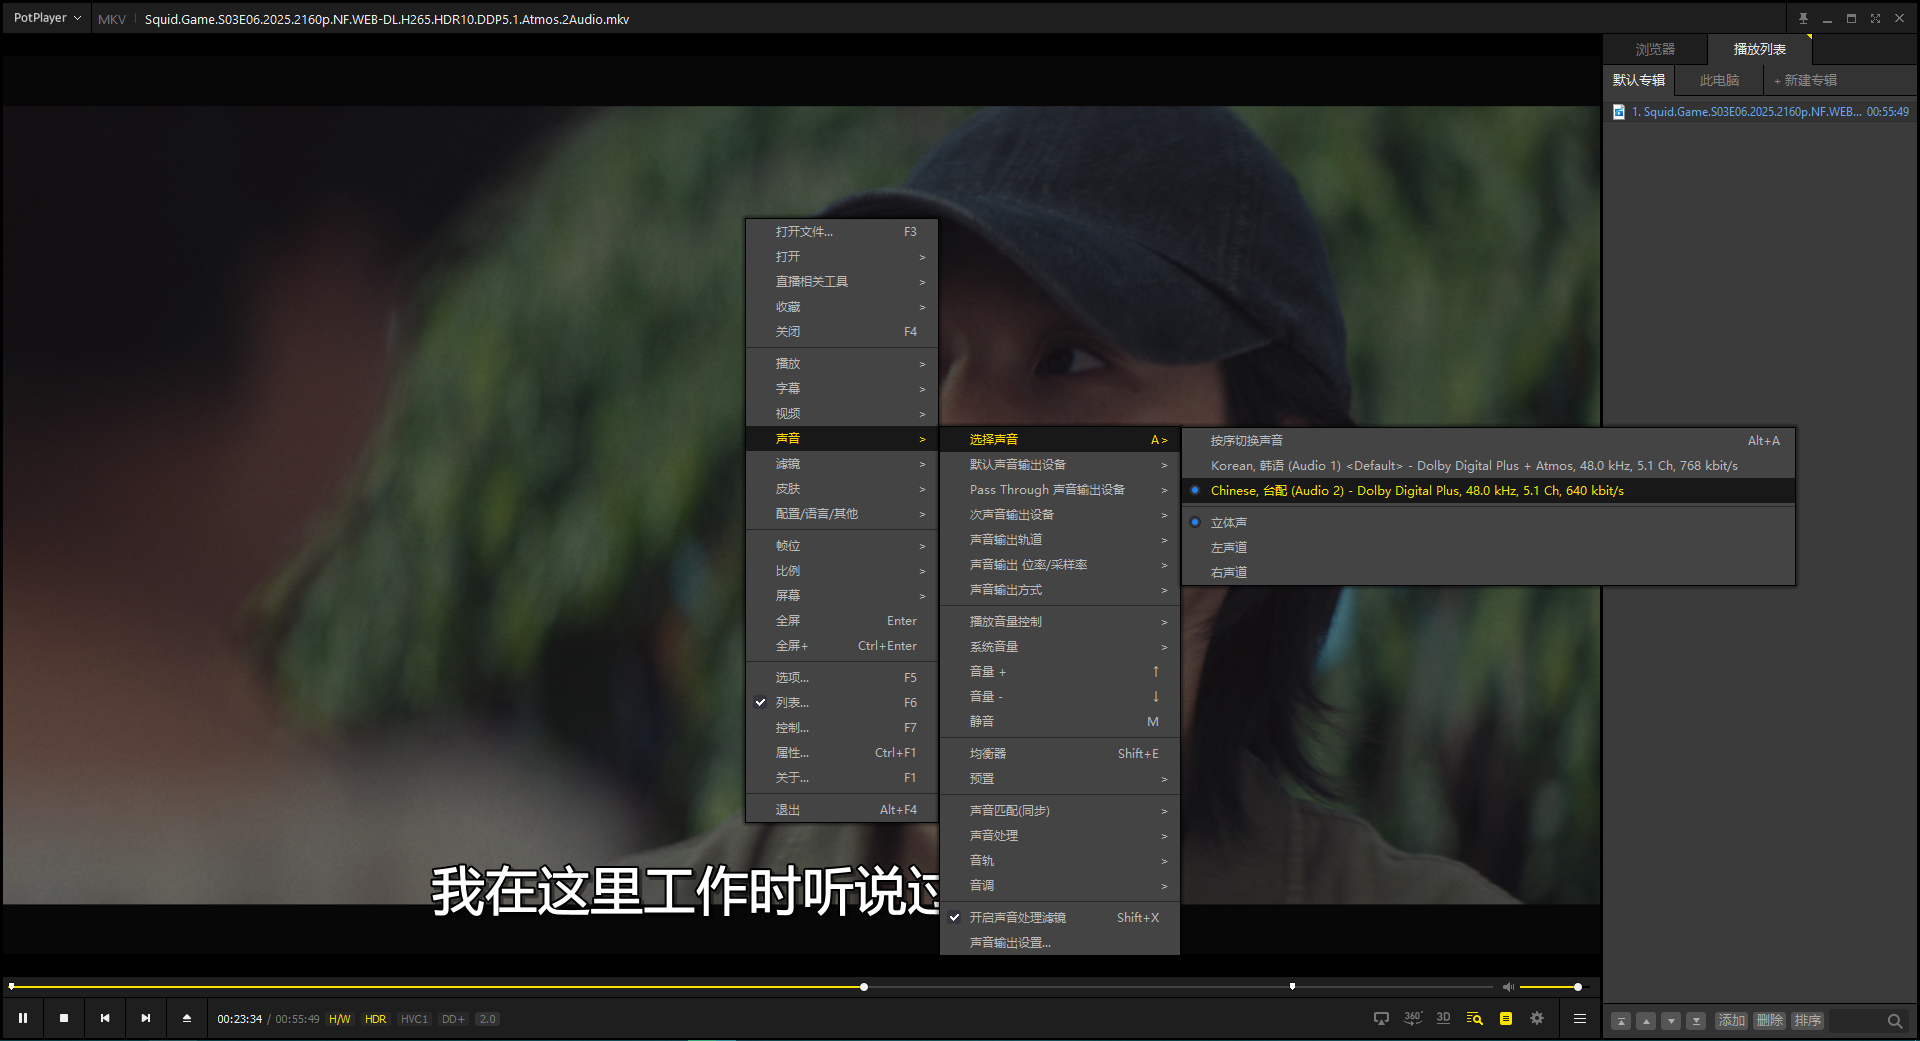Toggle off 开启声音处理滤镜
Image resolution: width=1920 pixels, height=1041 pixels.
point(1017,916)
